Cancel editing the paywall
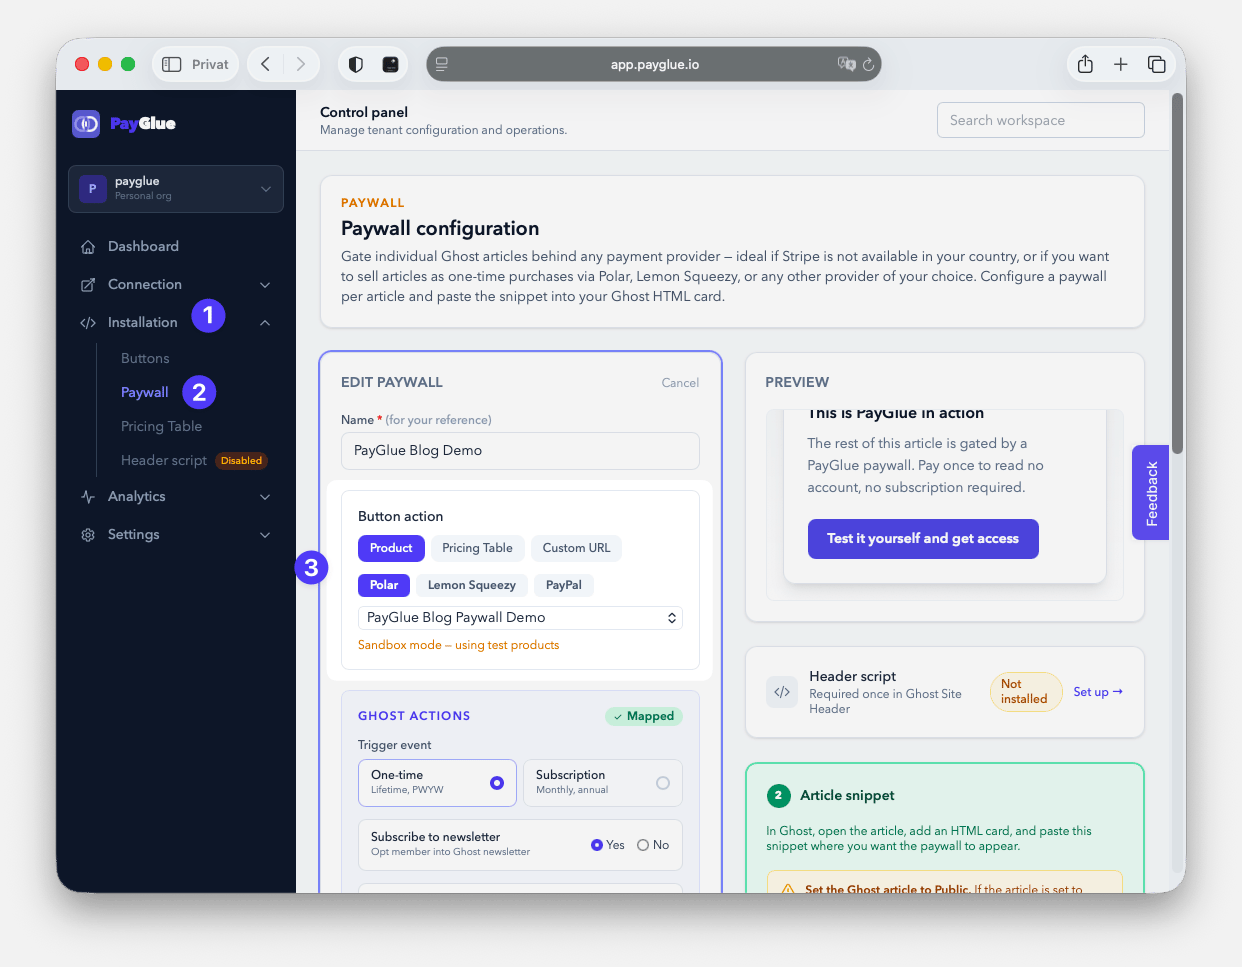The image size is (1242, 967). pos(680,383)
